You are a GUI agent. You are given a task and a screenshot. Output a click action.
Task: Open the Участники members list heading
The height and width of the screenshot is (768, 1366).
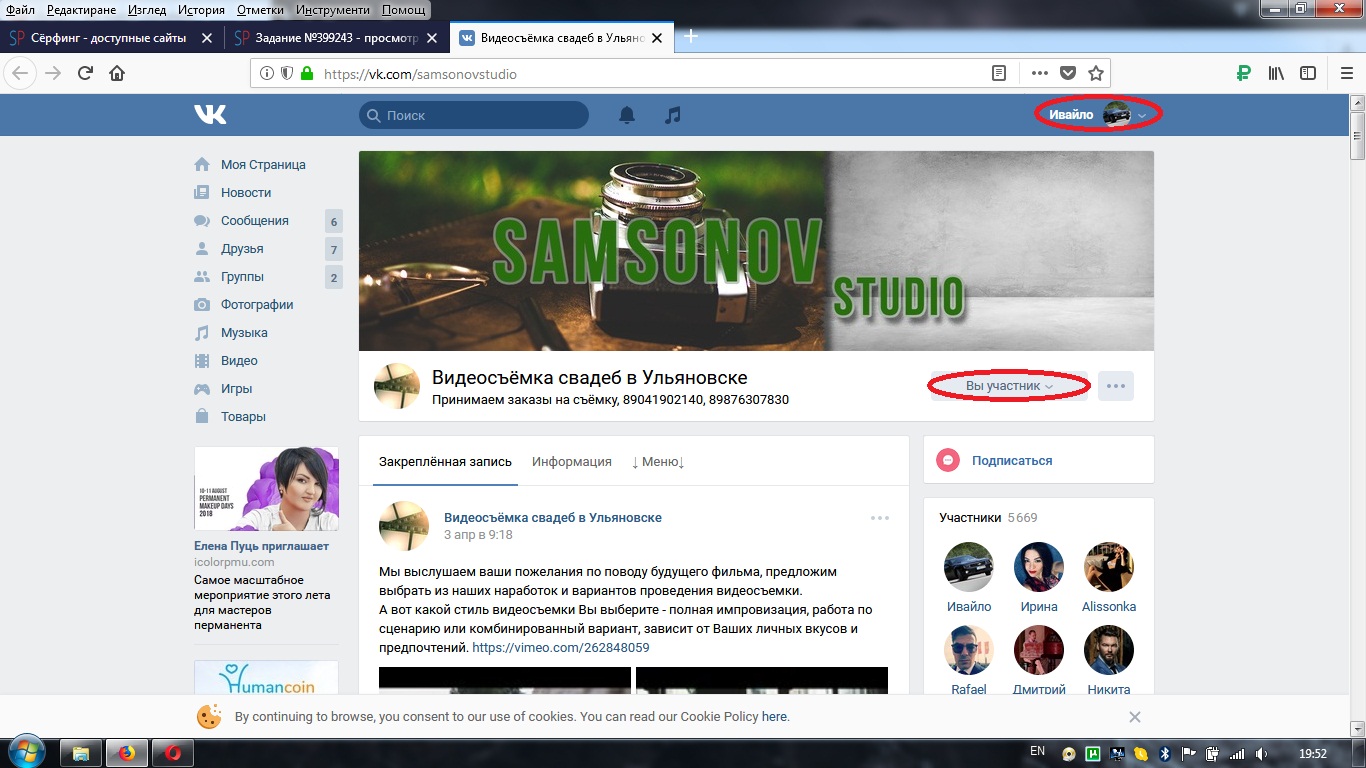tap(970, 518)
